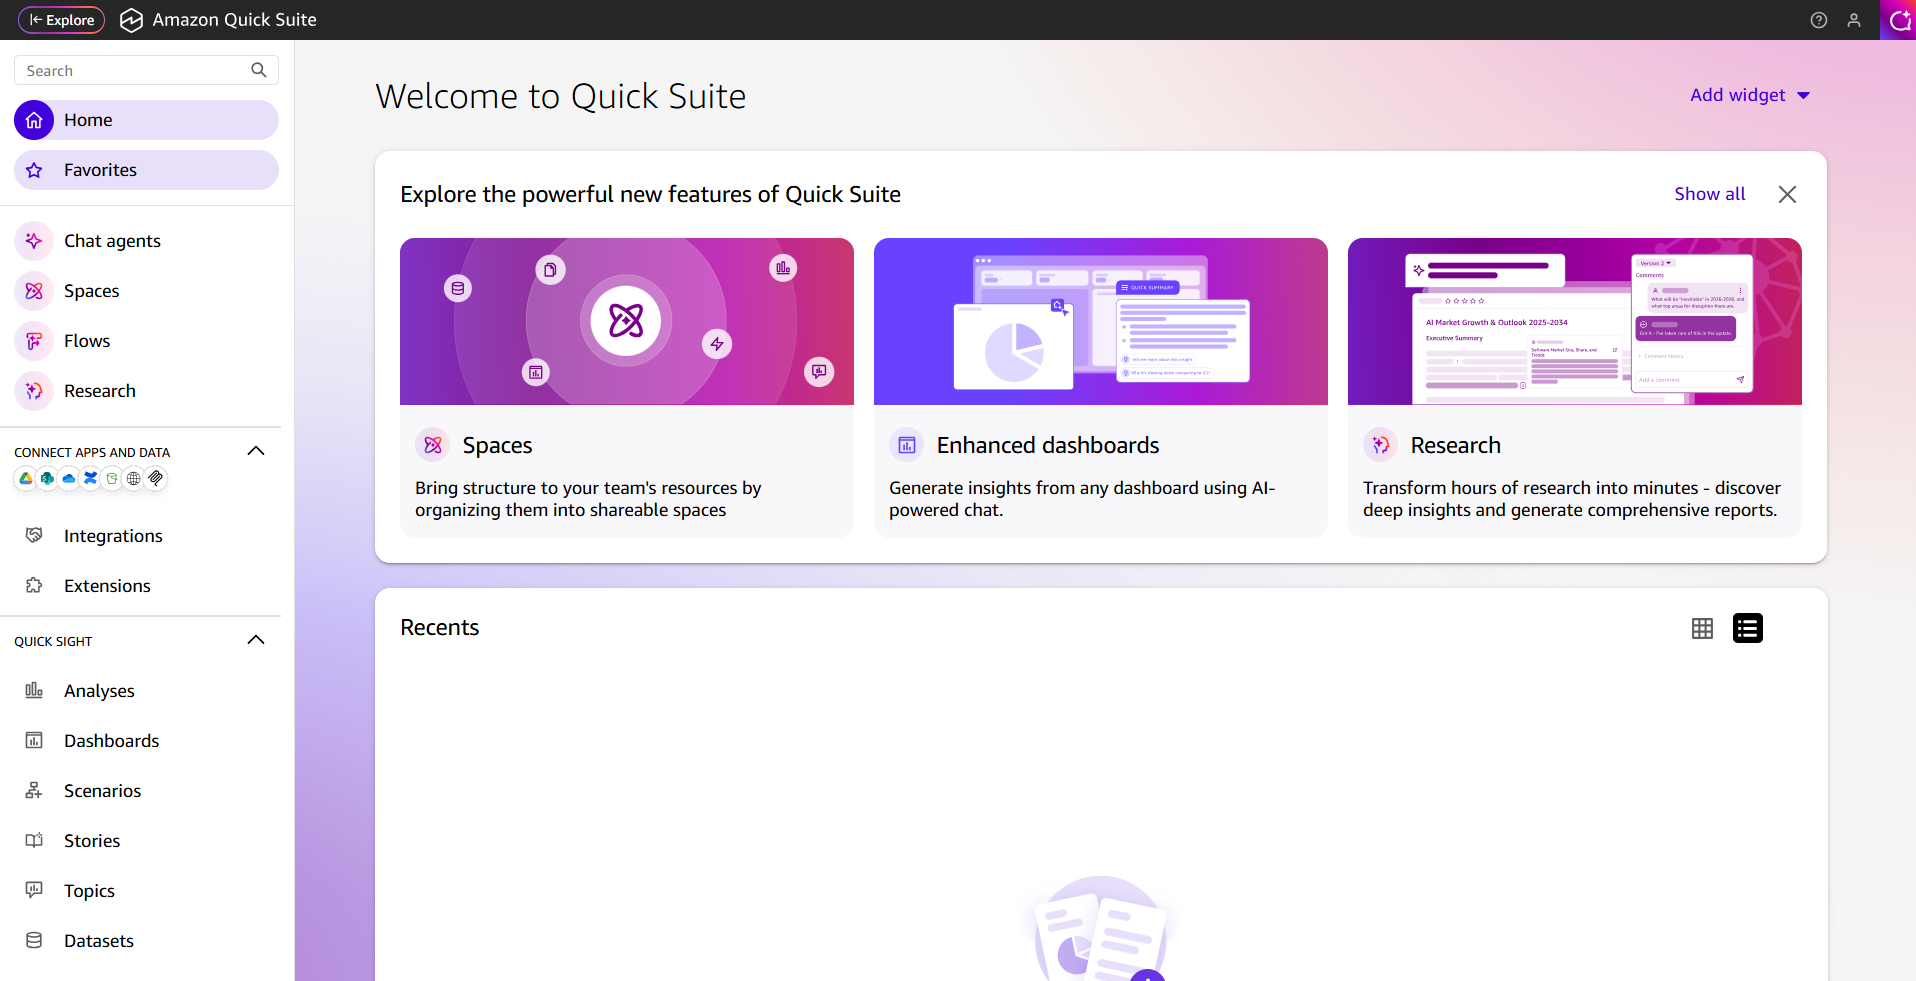Open the Enhanced dashboards feature card
Image resolution: width=1916 pixels, height=981 pixels.
[1101, 387]
